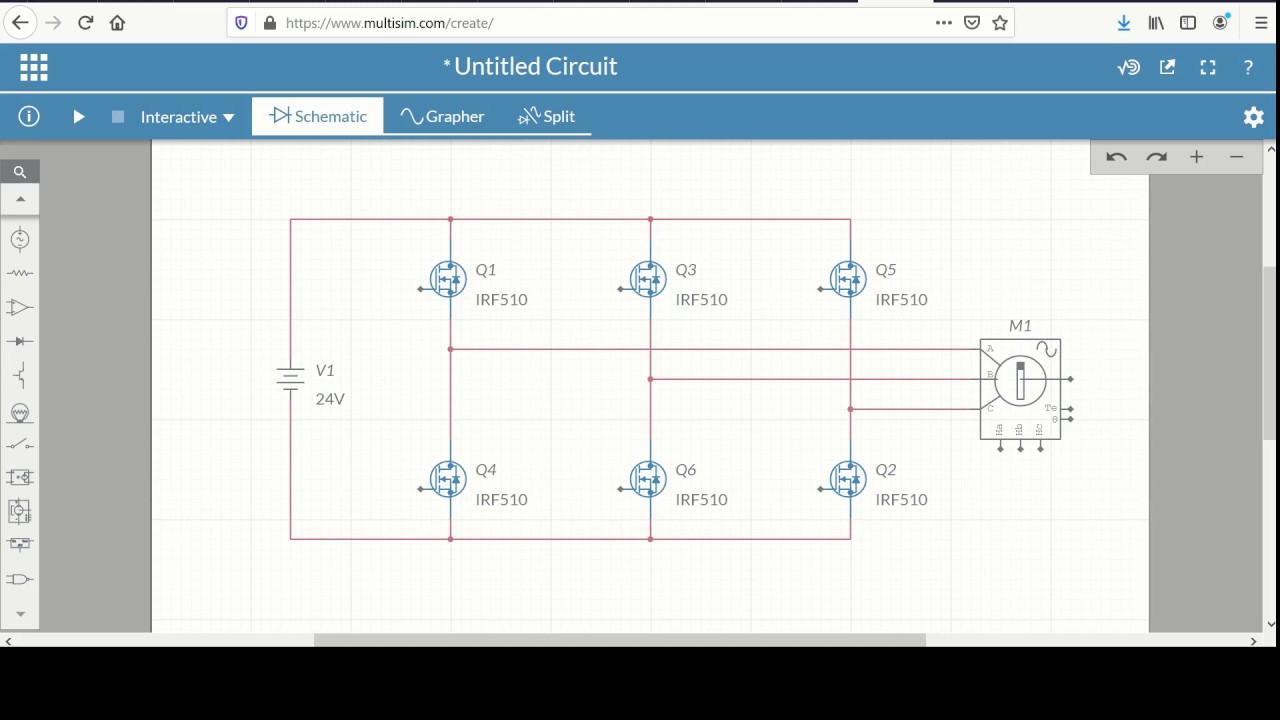
Task: Undo the last schematic change
Action: click(1116, 157)
